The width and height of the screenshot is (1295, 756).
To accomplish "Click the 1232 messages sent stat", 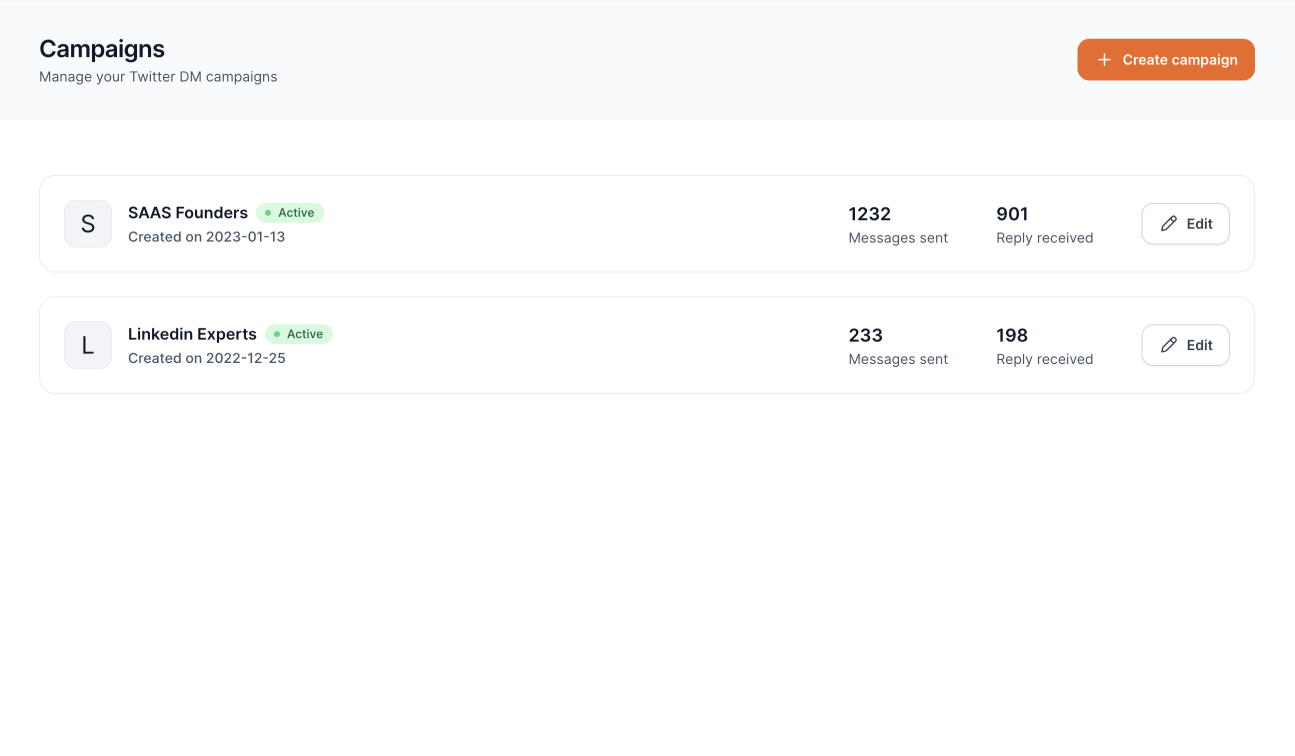I will pyautogui.click(x=869, y=214).
